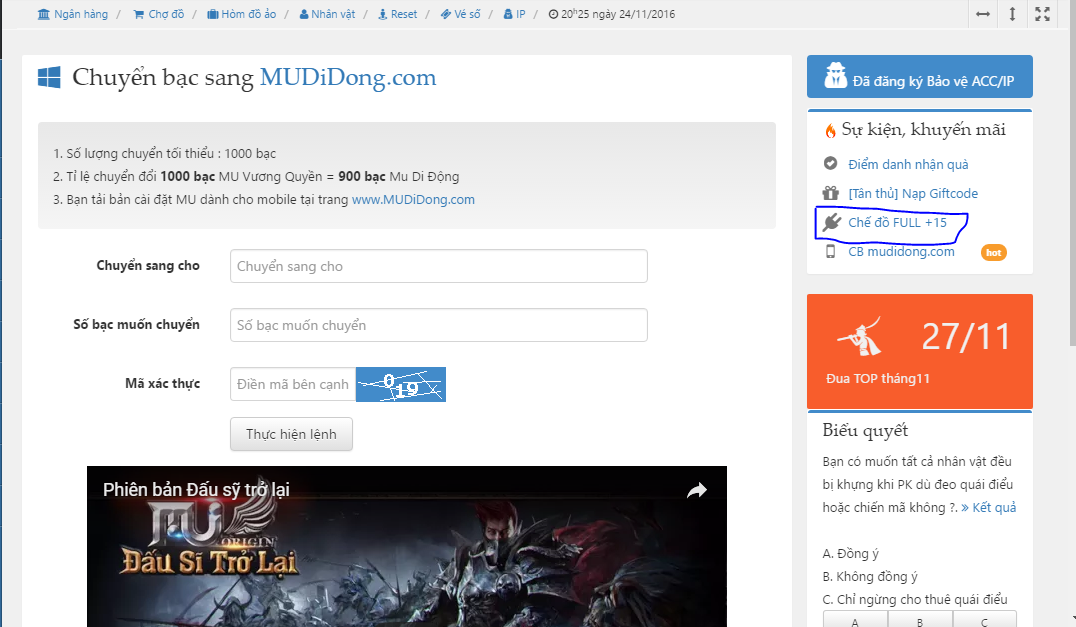Open the www.MUDiDong.com download link
The width and height of the screenshot is (1076, 627).
[413, 200]
